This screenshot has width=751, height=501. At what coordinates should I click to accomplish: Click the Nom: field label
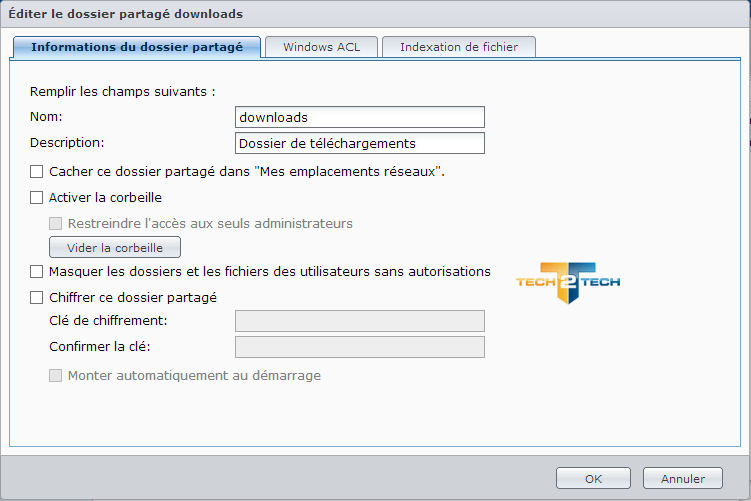click(46, 117)
